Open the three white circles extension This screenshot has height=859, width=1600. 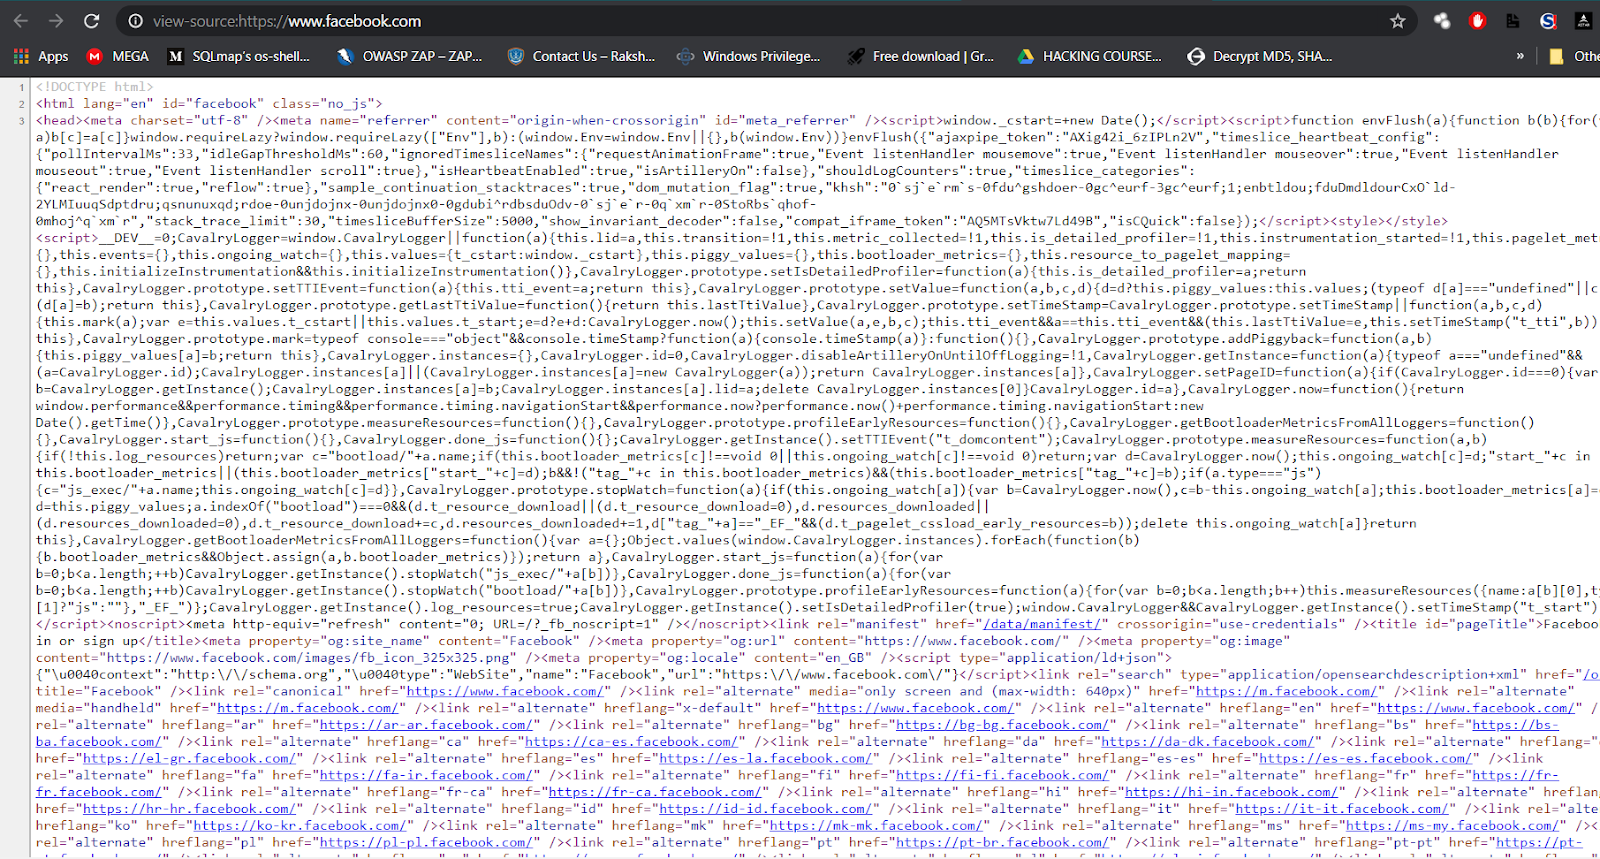click(x=1442, y=21)
